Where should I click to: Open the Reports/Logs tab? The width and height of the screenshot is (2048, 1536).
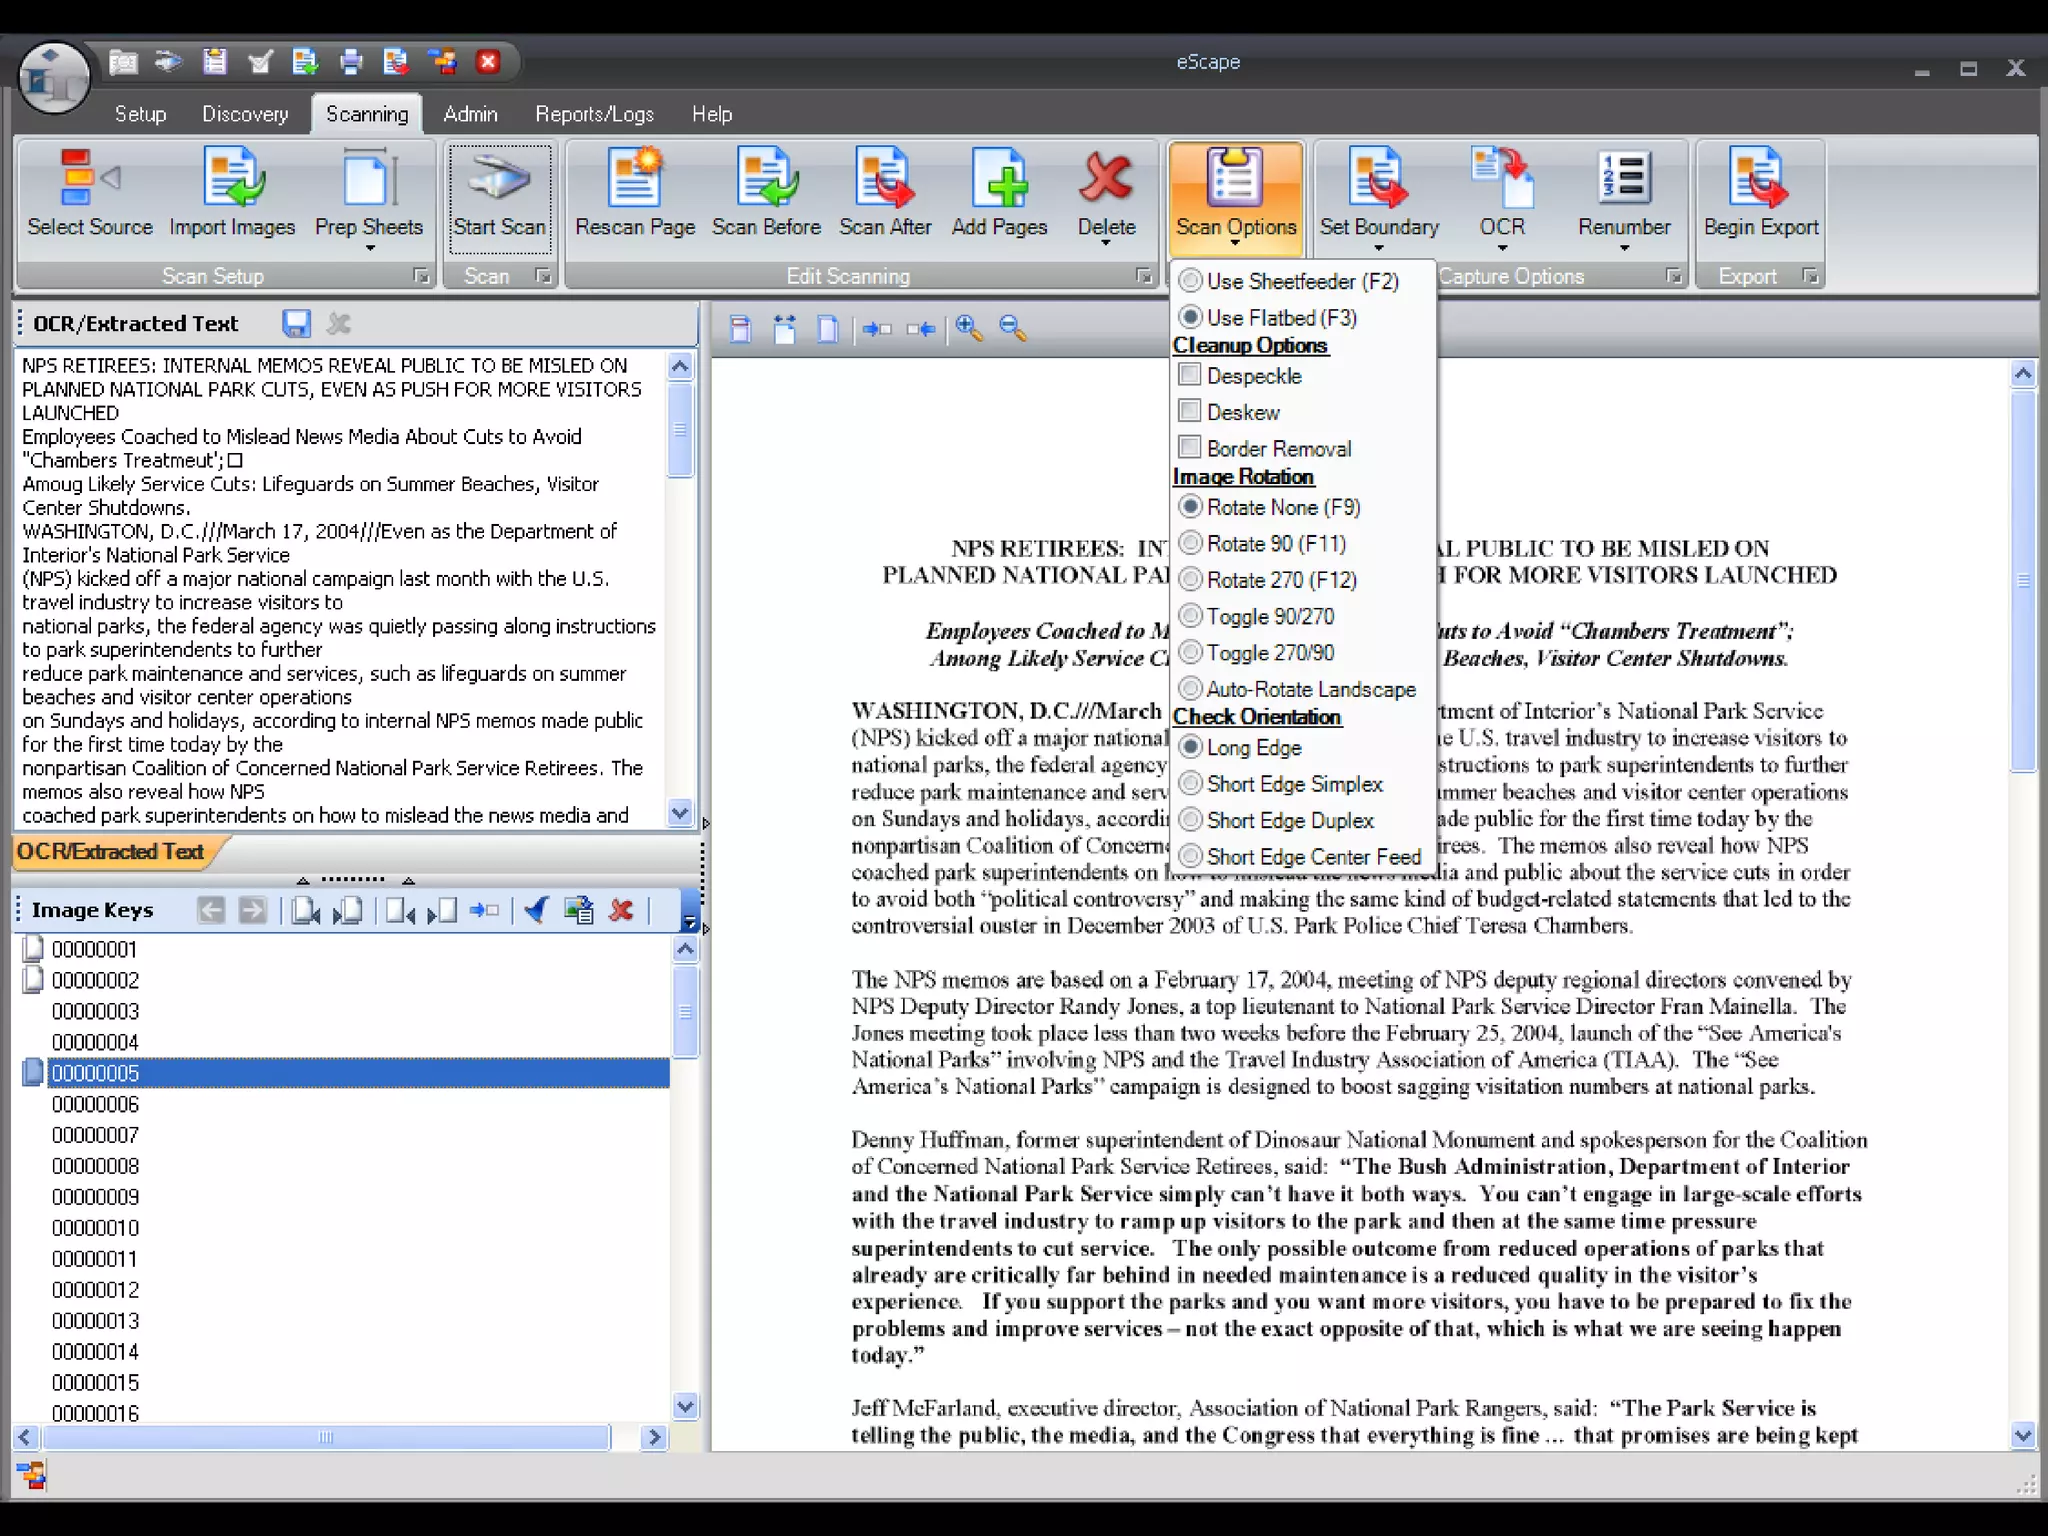coord(594,114)
